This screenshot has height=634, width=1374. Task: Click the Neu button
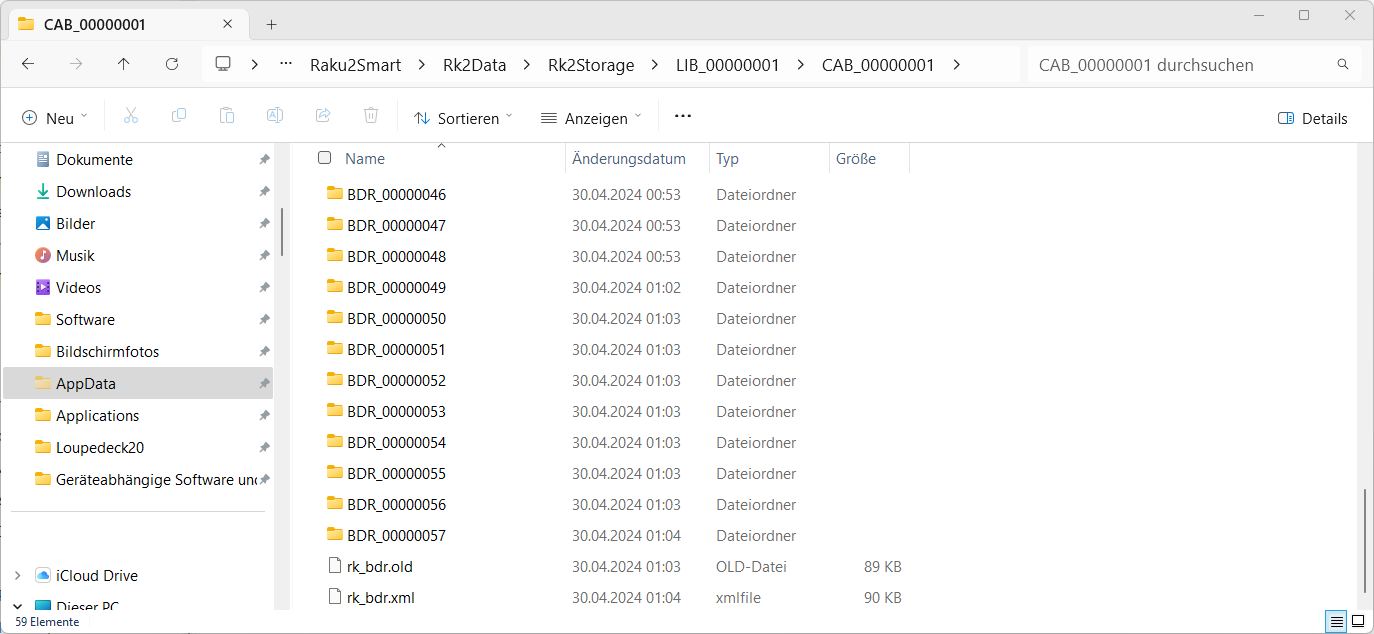55,118
